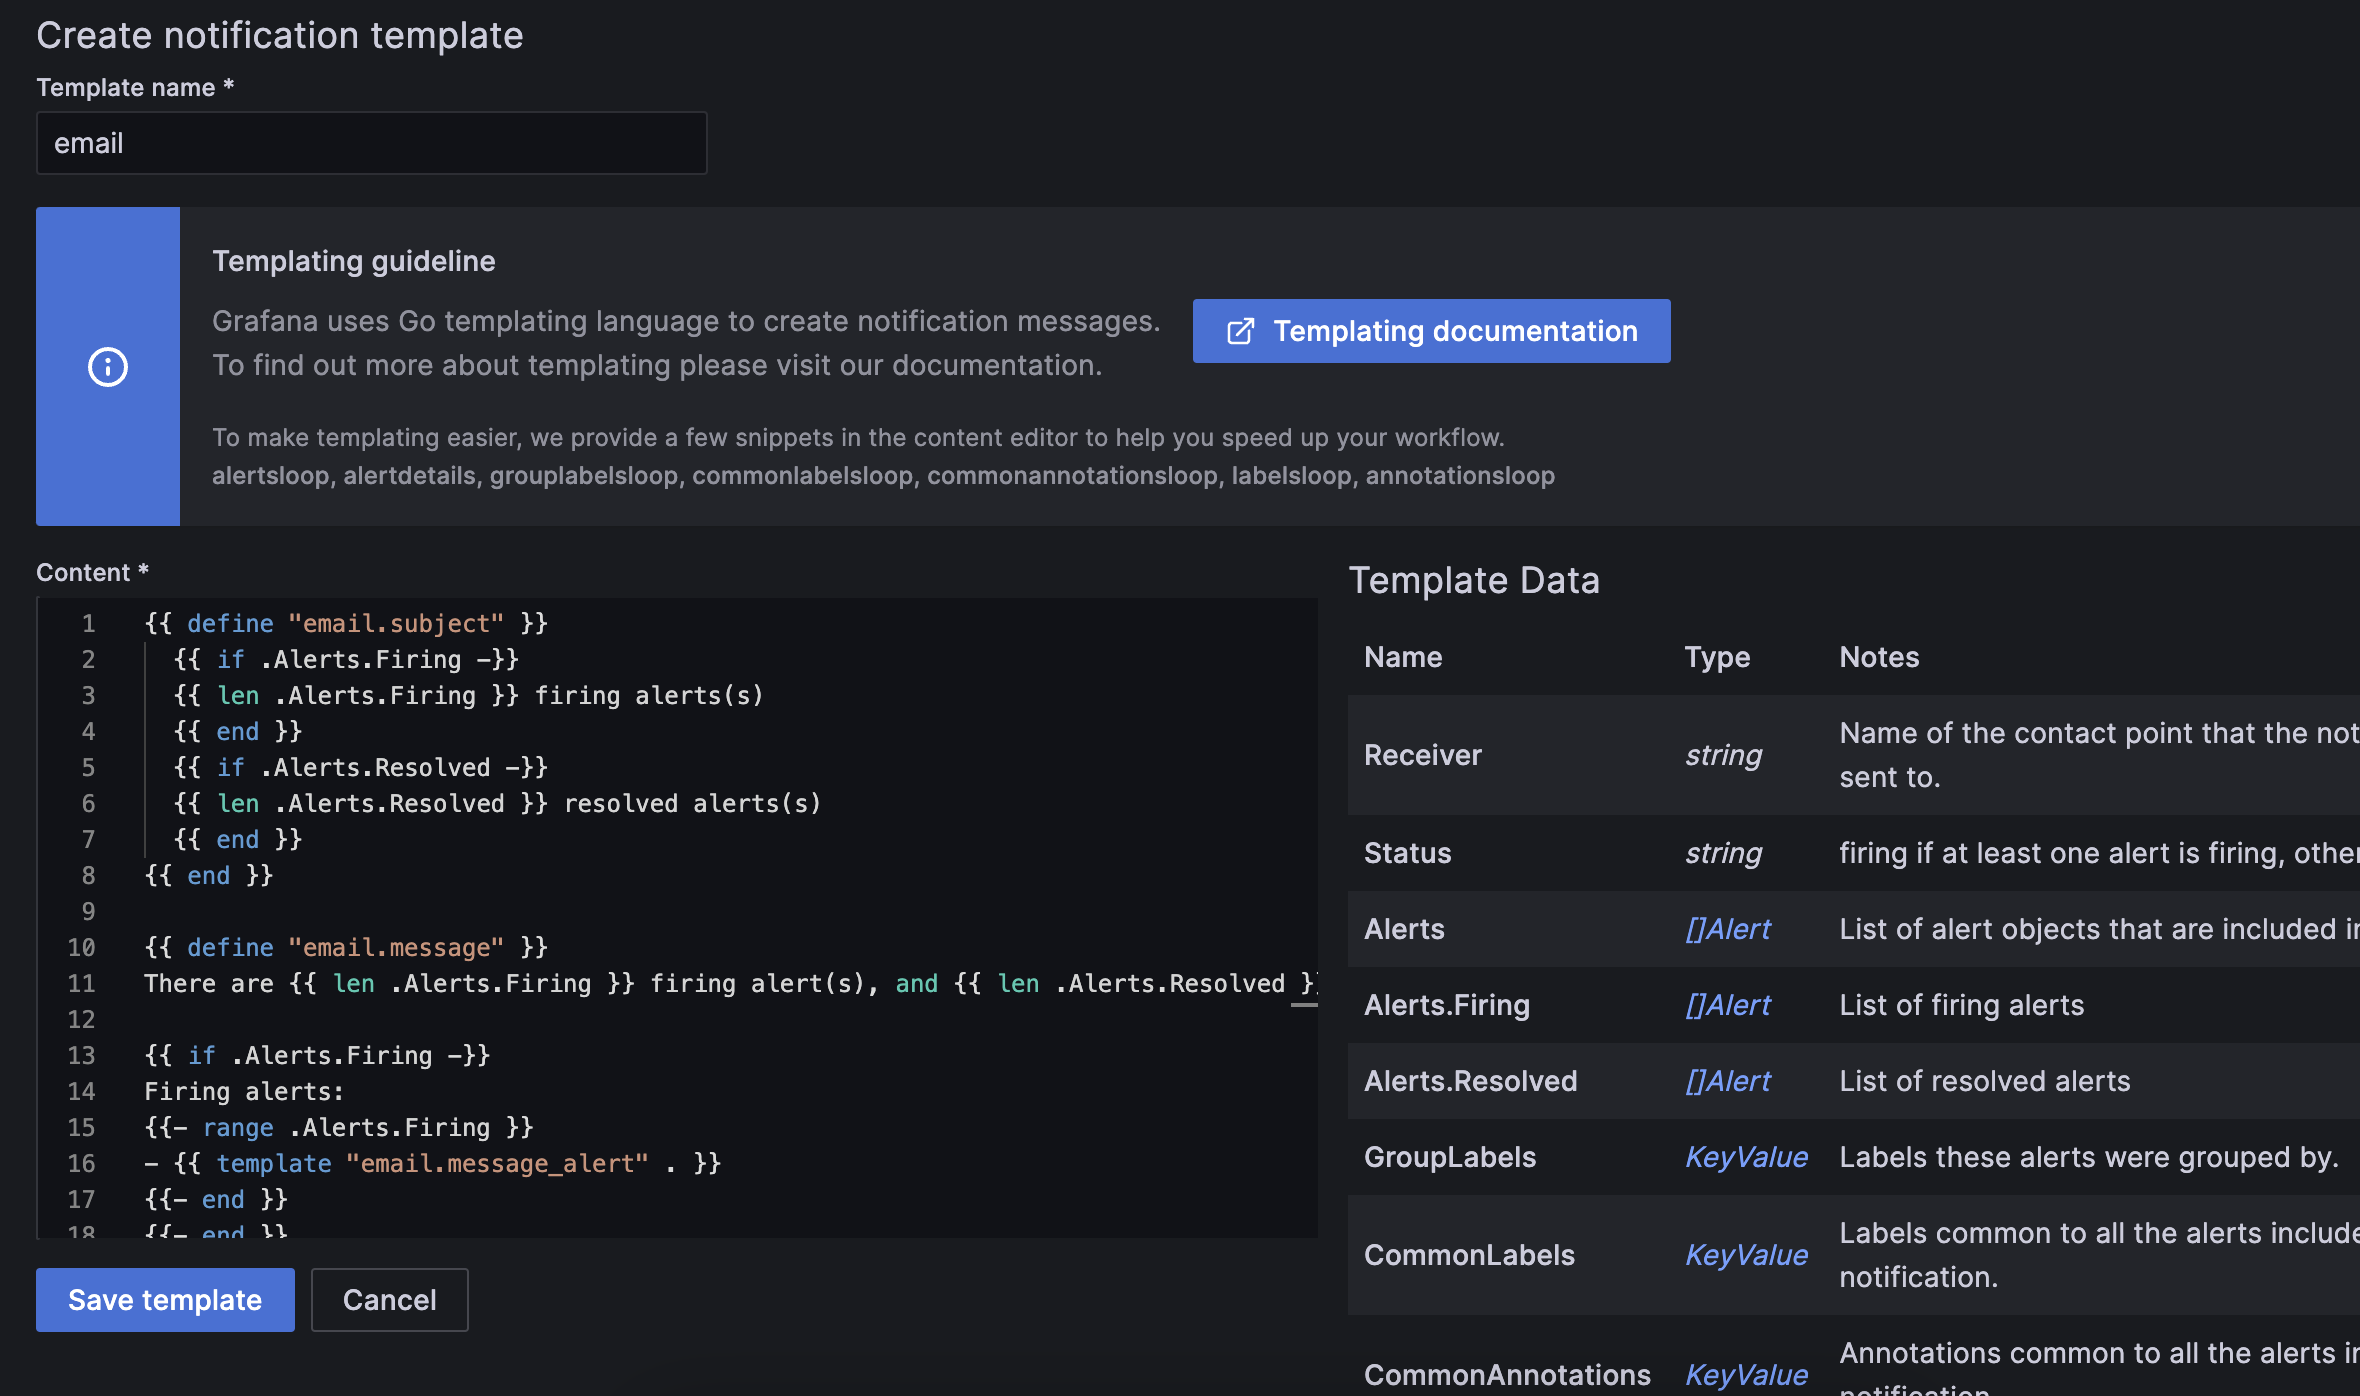The width and height of the screenshot is (2360, 1396).
Task: Click the Status row in Template Data table
Action: 1407,853
